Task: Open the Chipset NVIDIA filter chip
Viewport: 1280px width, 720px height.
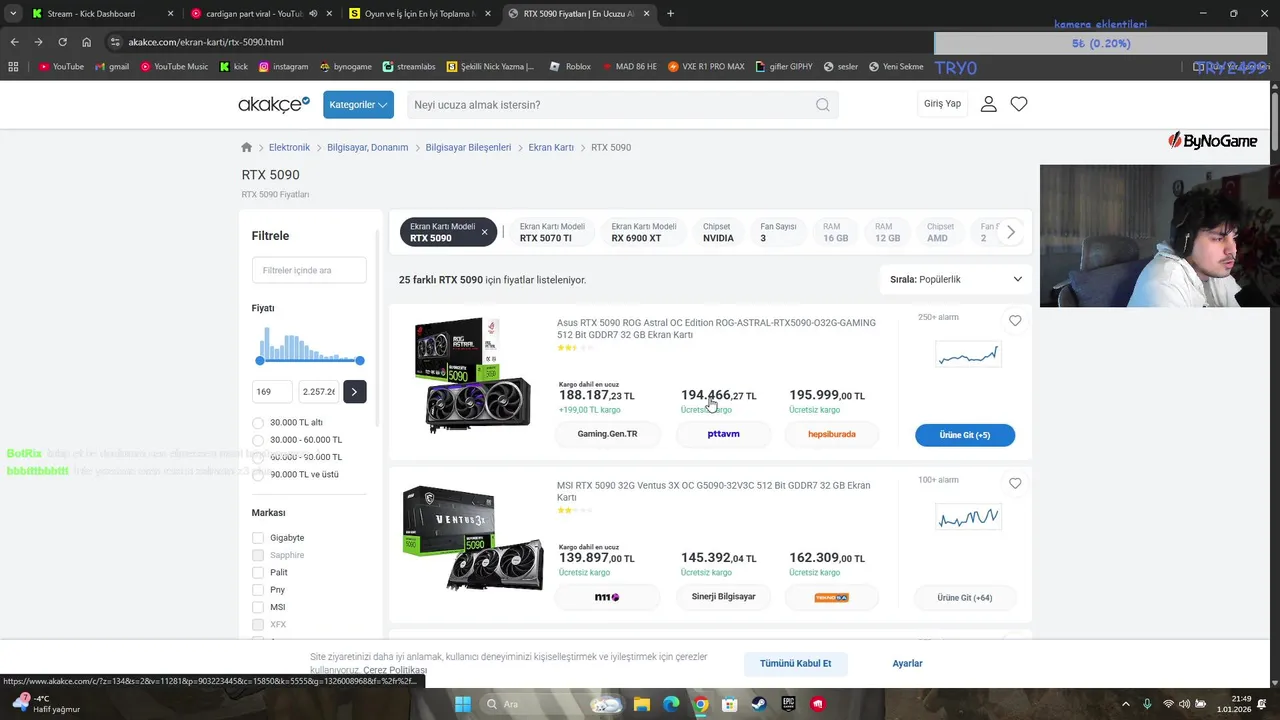Action: click(718, 232)
